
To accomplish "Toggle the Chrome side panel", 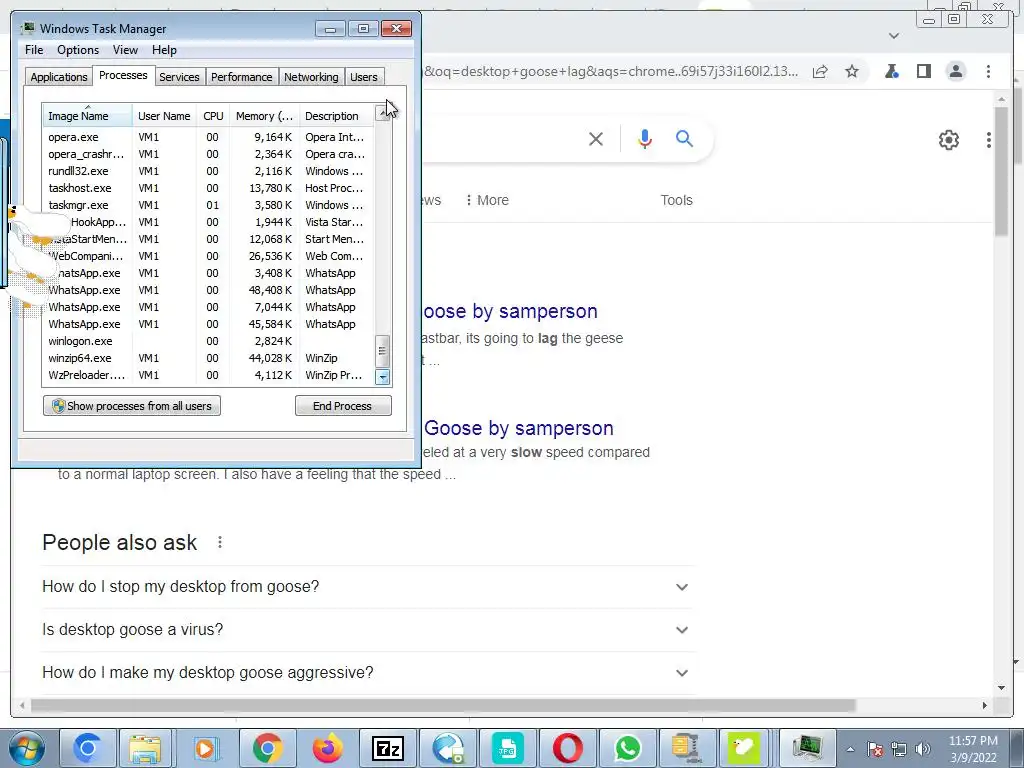I will [x=923, y=71].
